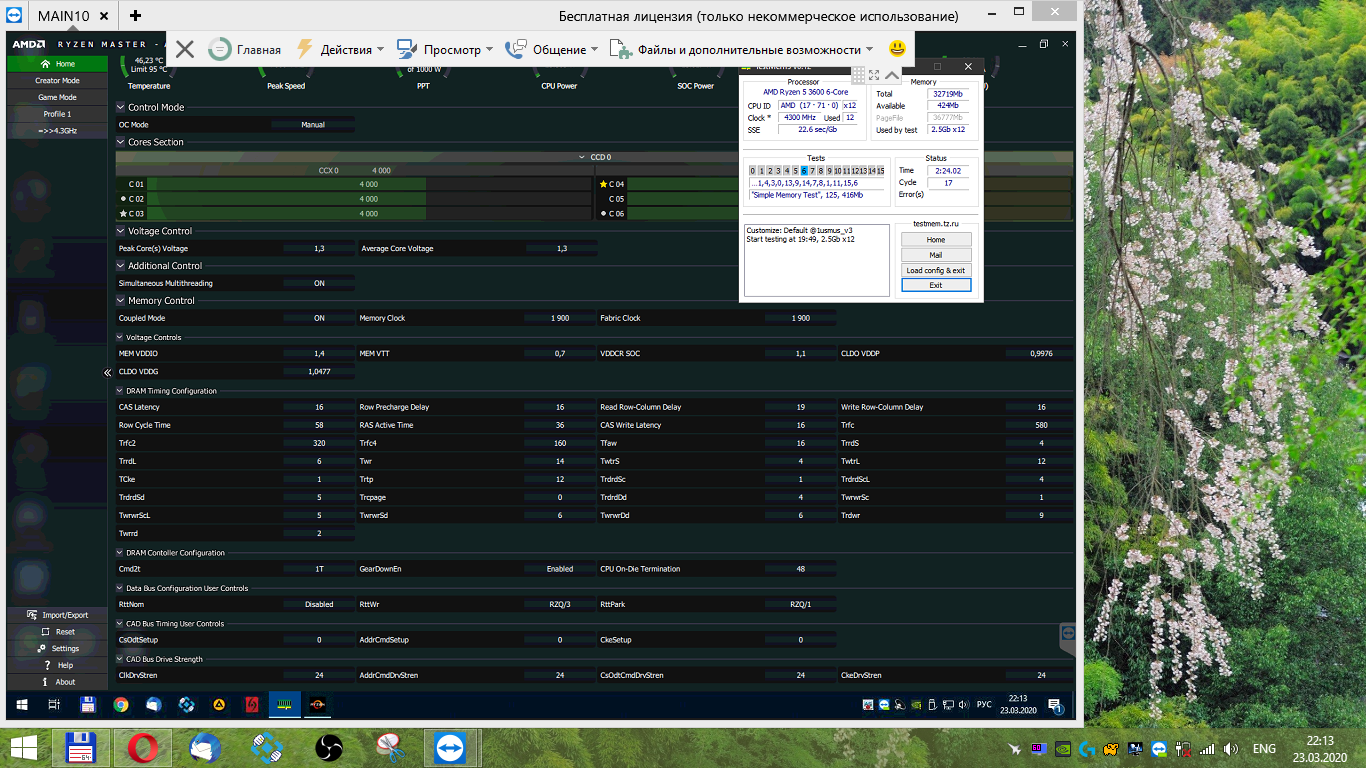
Task: Open Thunderbird from local taskbar
Action: pyautogui.click(x=205, y=748)
